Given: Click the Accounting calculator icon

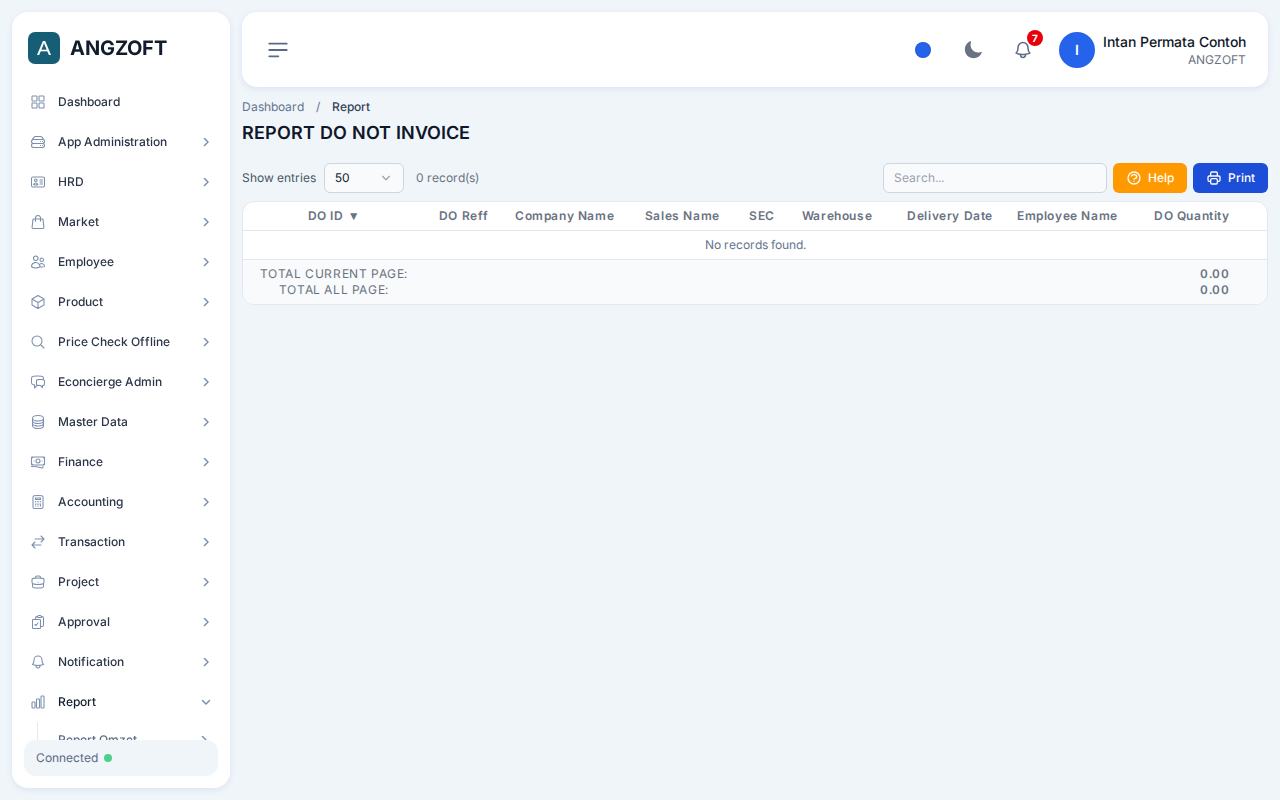Looking at the screenshot, I should (38, 502).
